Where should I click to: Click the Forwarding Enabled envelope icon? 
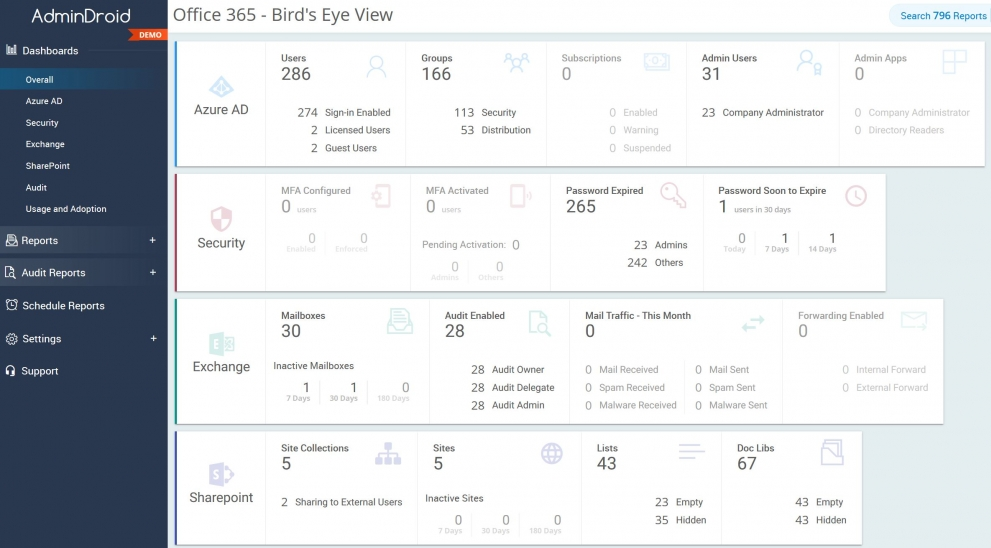coord(914,320)
